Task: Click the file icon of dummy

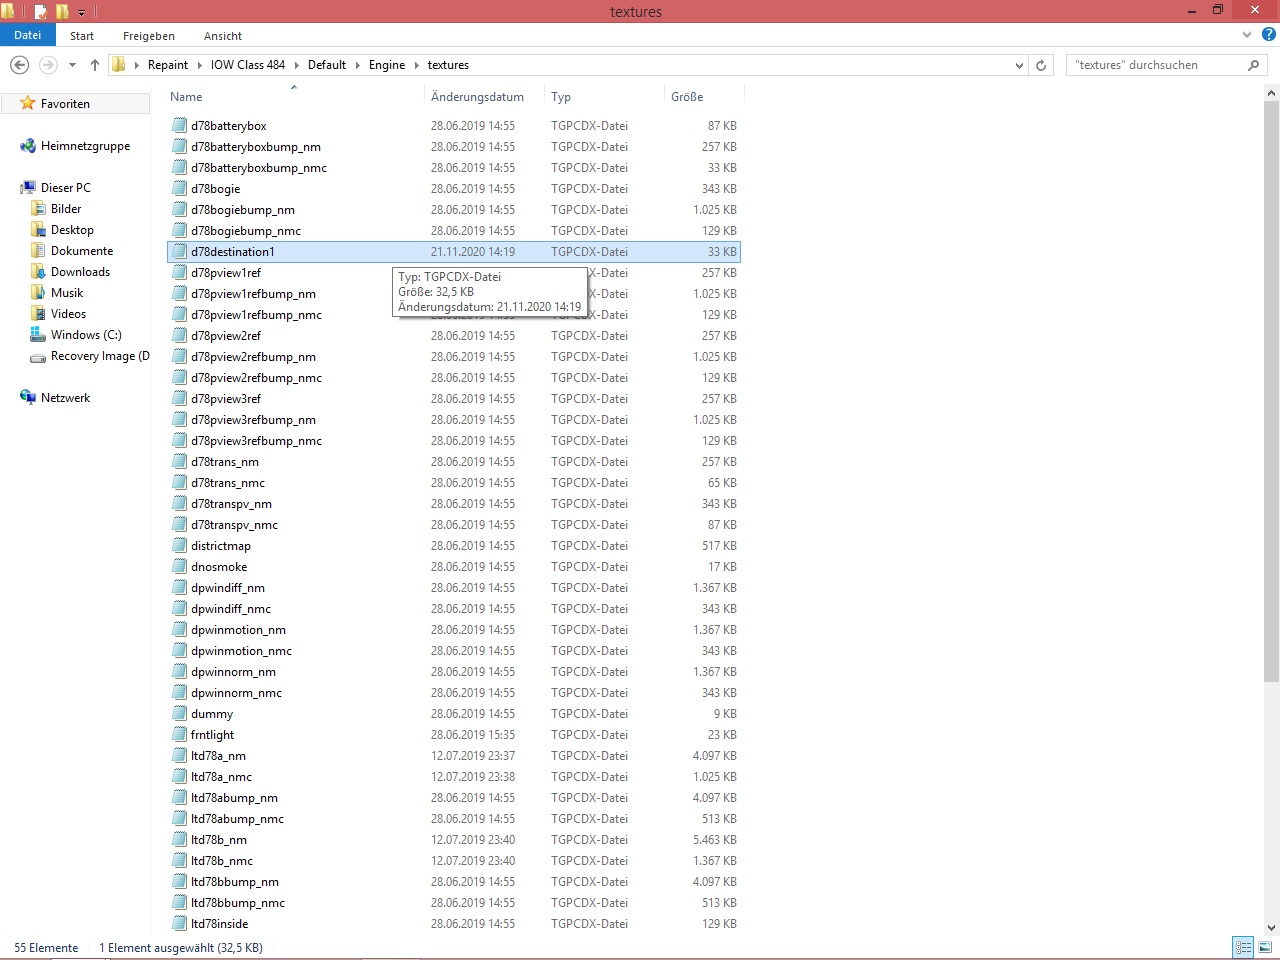Action: tap(179, 714)
